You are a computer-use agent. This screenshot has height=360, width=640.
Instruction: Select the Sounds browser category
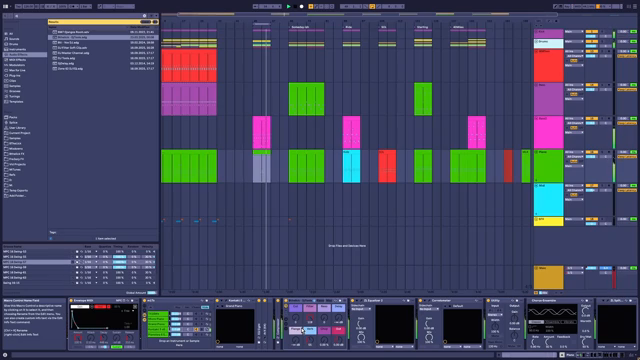click(14, 39)
